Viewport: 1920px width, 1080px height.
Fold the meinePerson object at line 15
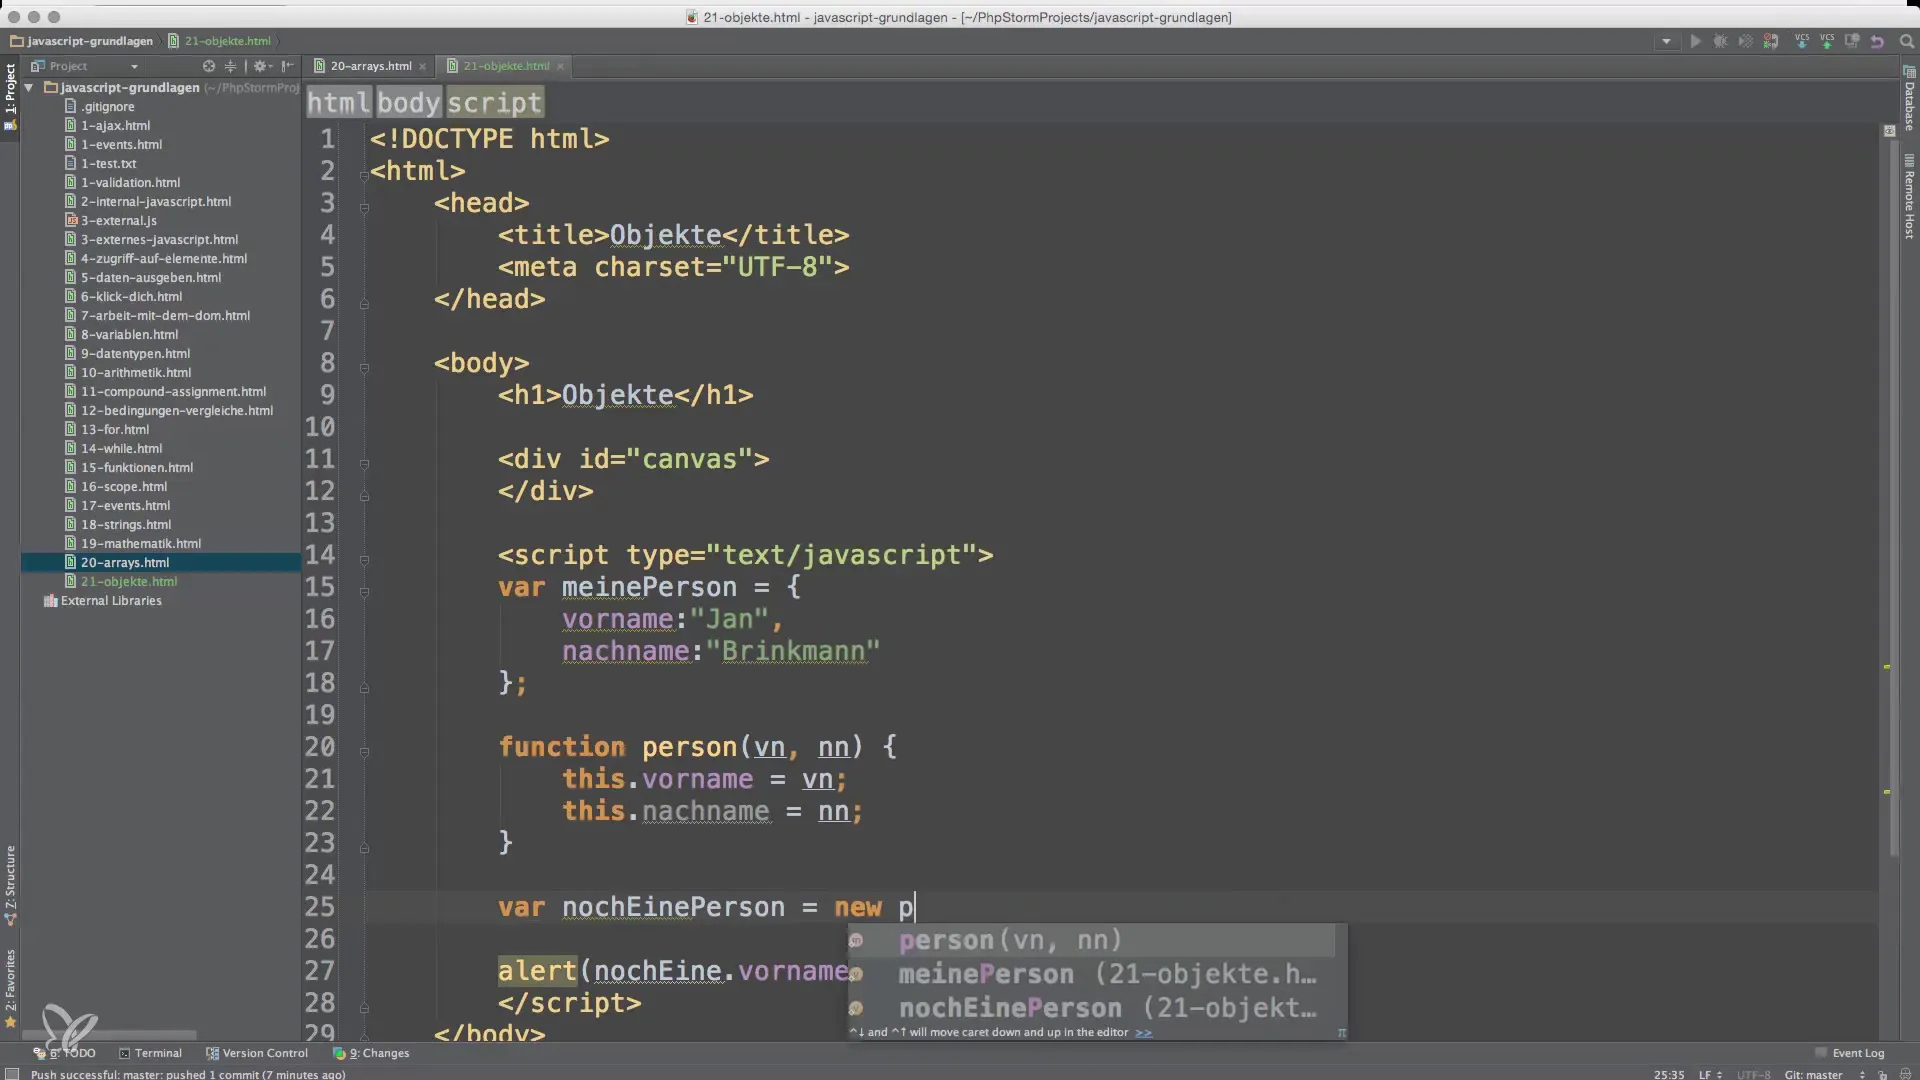[x=364, y=592]
